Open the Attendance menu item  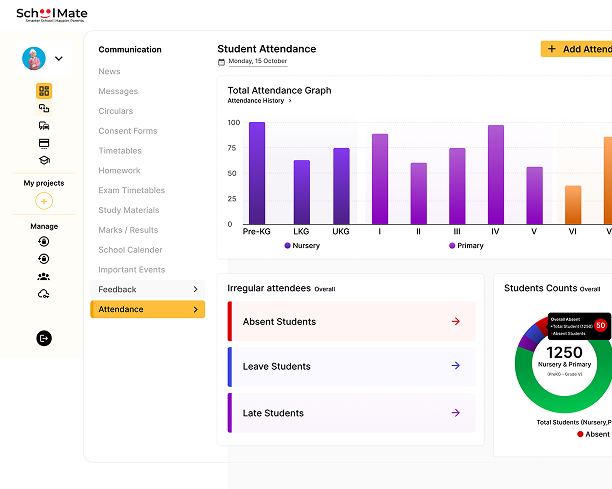tap(148, 309)
